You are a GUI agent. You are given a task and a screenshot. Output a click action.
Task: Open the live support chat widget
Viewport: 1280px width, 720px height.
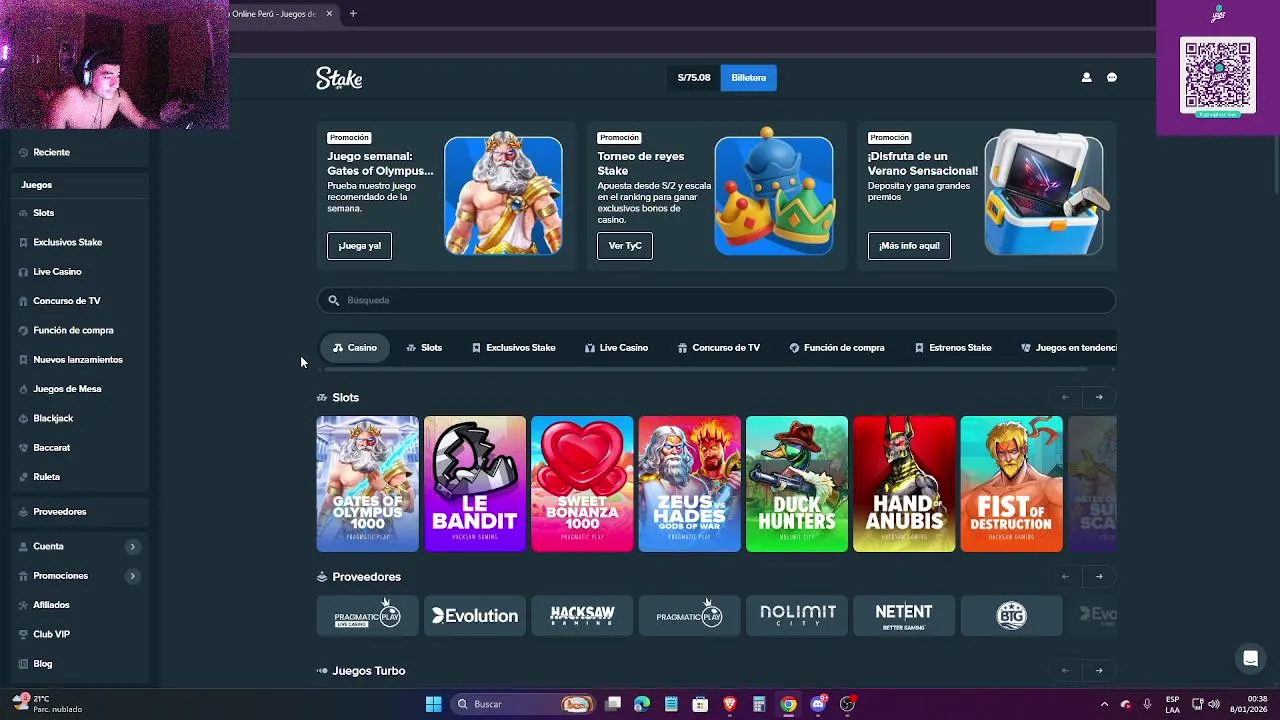(1250, 658)
